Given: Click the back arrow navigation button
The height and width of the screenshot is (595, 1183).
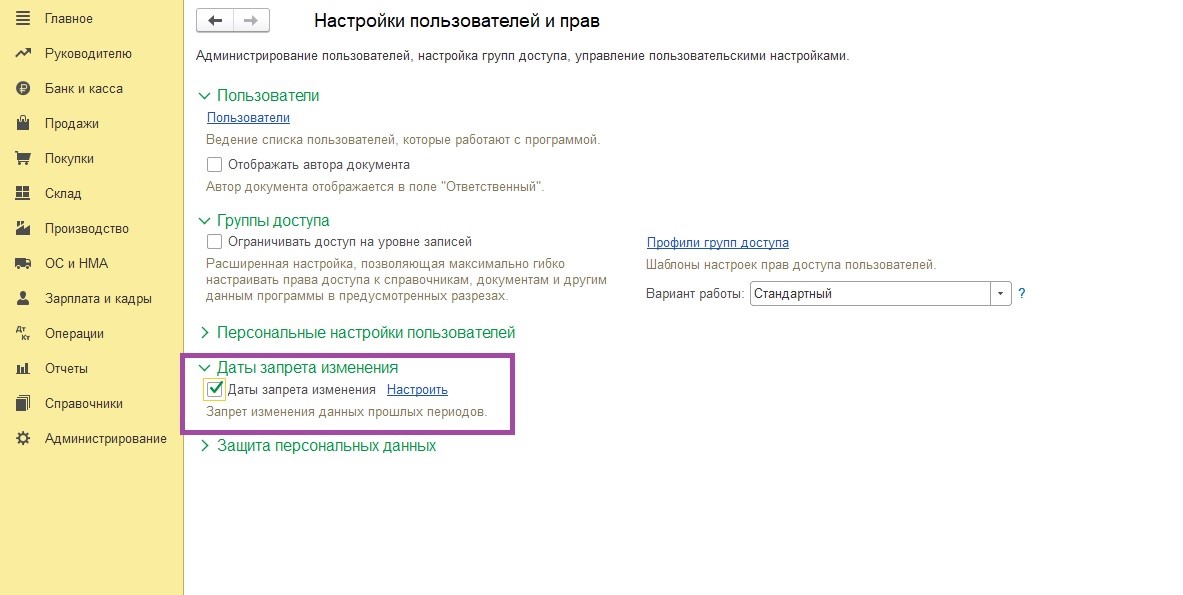Looking at the screenshot, I should click(x=215, y=20).
